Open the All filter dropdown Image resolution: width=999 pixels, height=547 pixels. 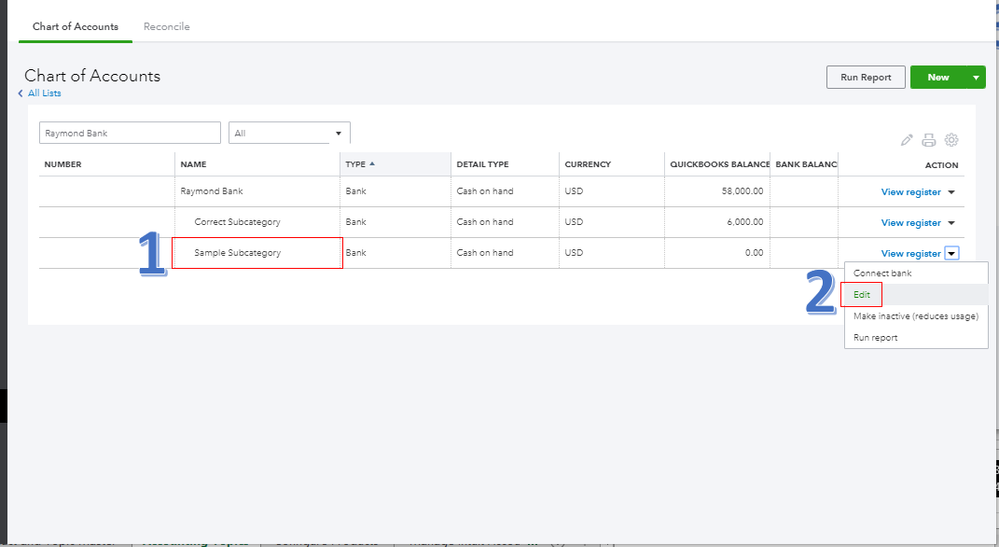tap(289, 133)
